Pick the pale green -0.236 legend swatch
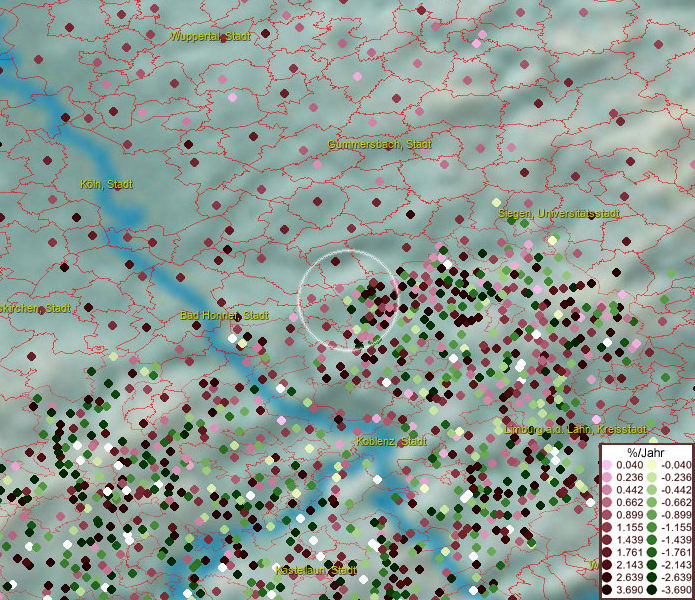Screen dimensions: 695x600 click(x=652, y=477)
